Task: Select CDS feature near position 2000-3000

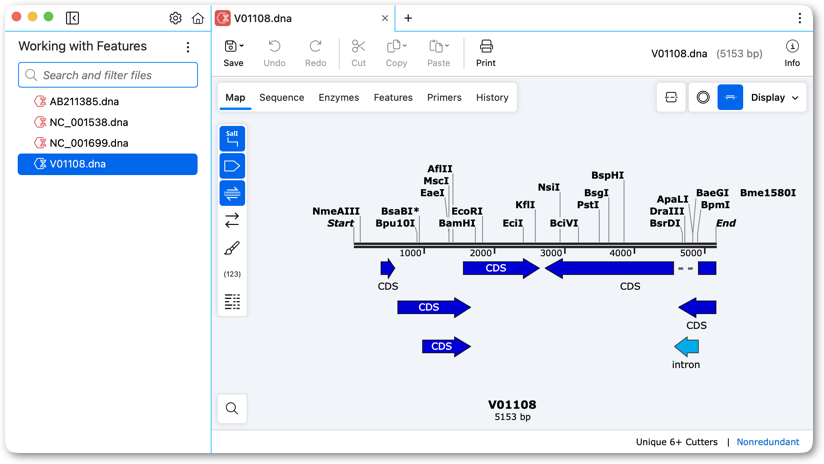Action: point(501,269)
